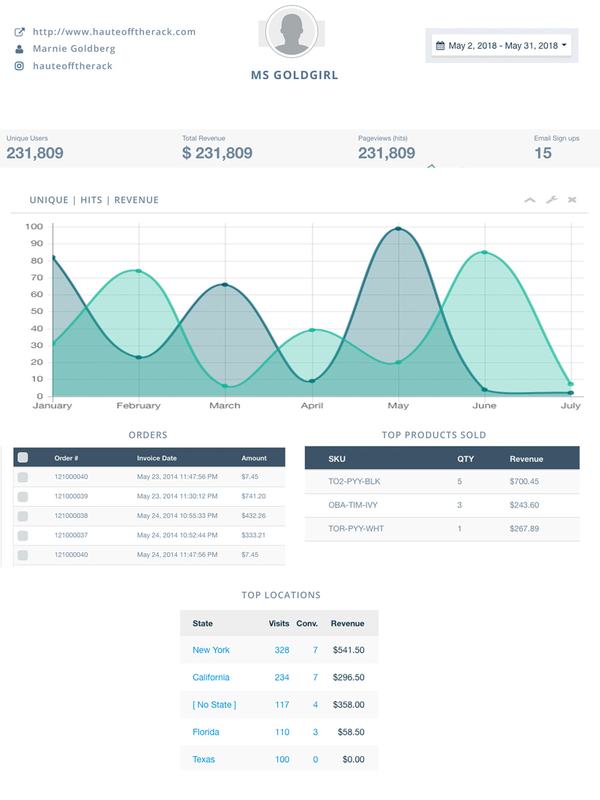600x800 pixels.
Task: Click the TOR-PYY-WHT product SKU row
Action: [442, 529]
